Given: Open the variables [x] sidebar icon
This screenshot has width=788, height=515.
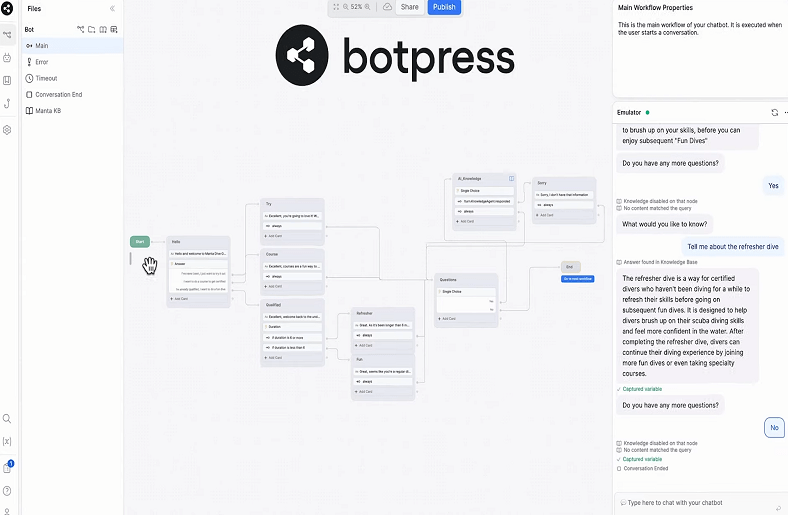Looking at the screenshot, I should click(x=7, y=441).
